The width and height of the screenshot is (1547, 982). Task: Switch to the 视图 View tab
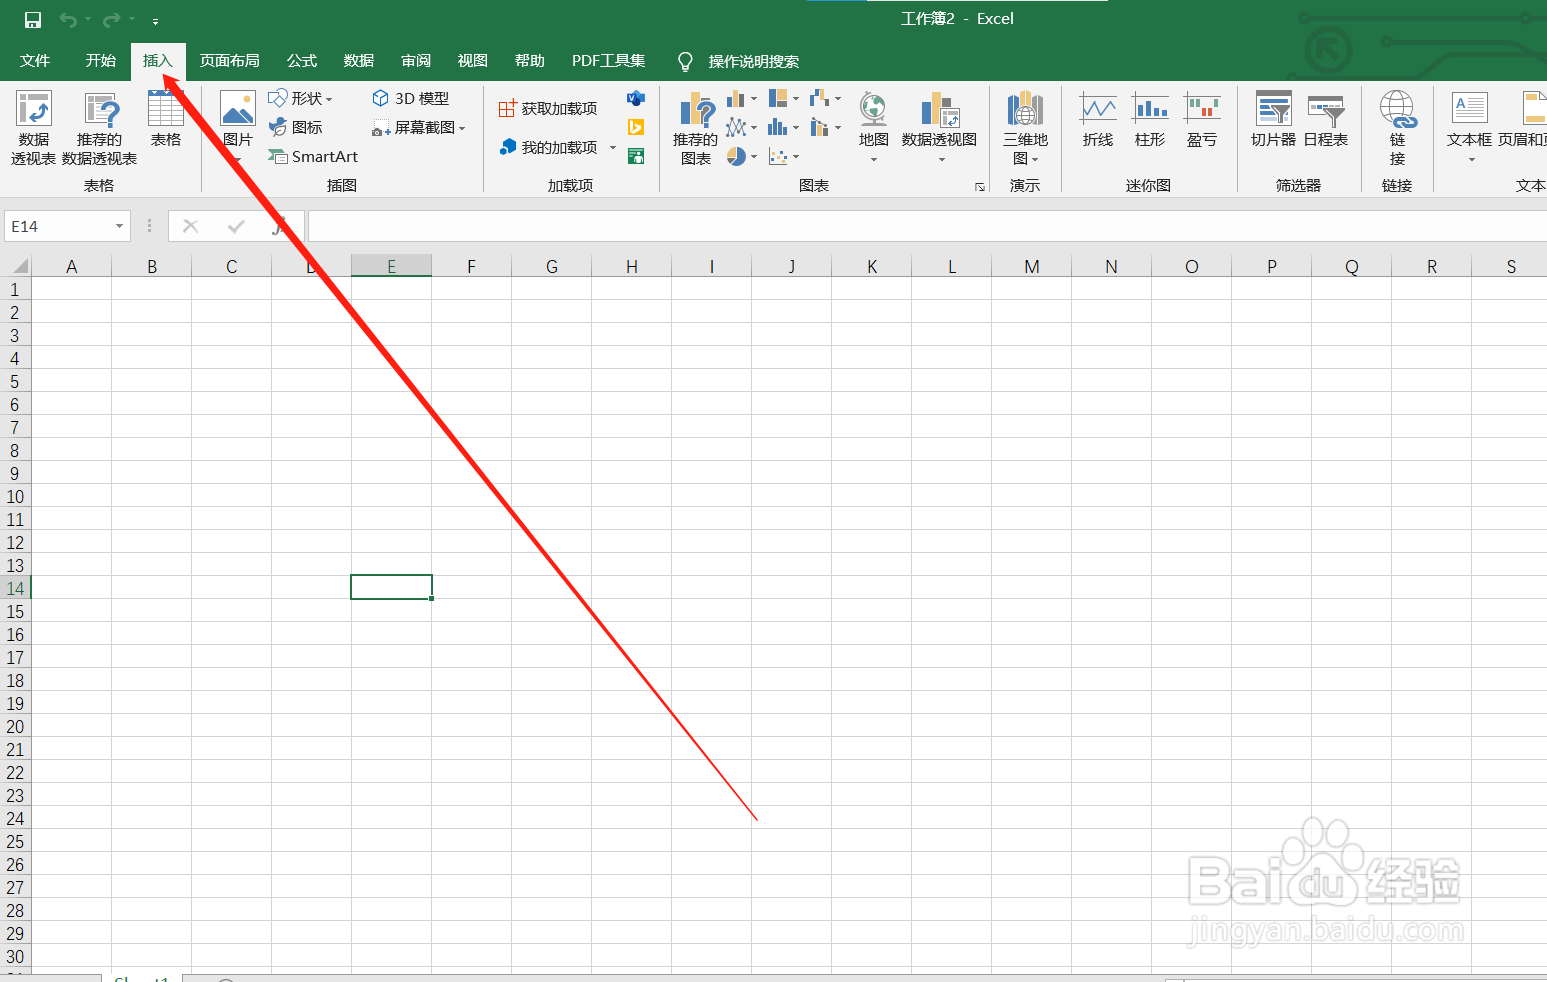pos(473,61)
